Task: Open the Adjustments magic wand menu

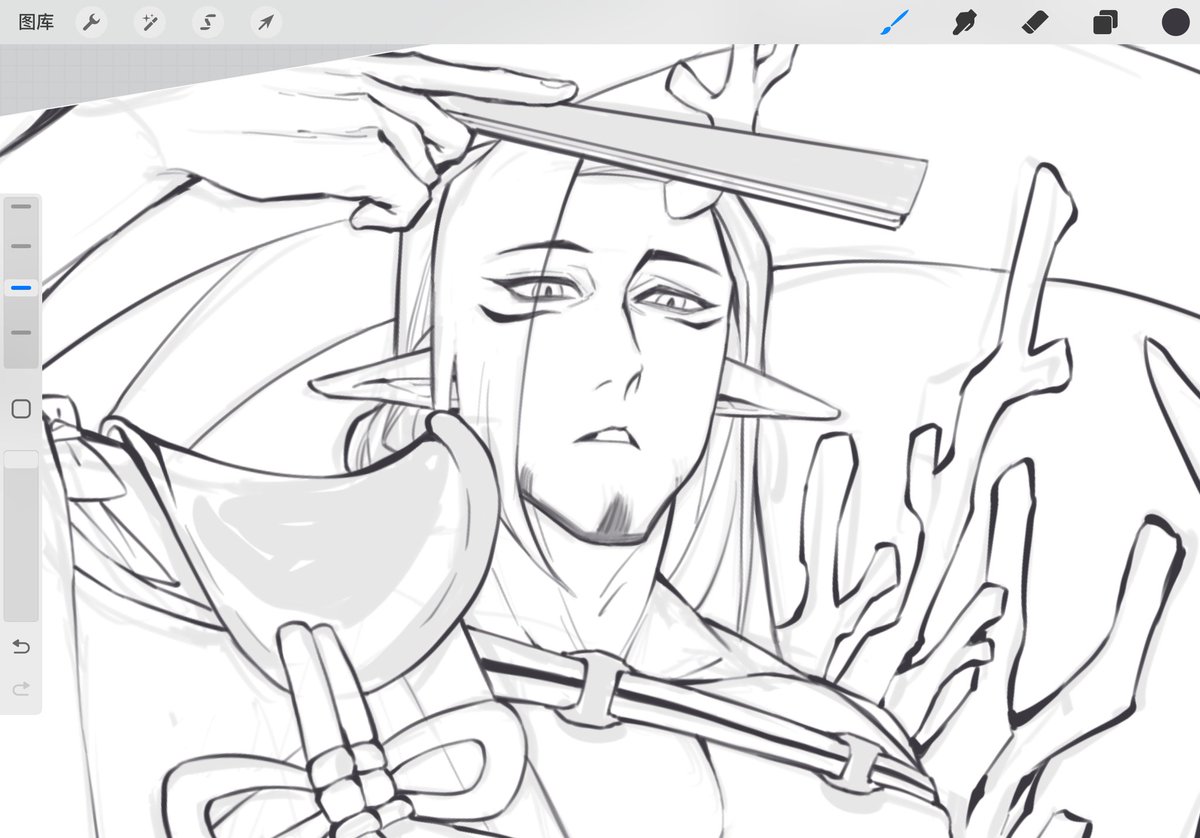Action: 150,22
